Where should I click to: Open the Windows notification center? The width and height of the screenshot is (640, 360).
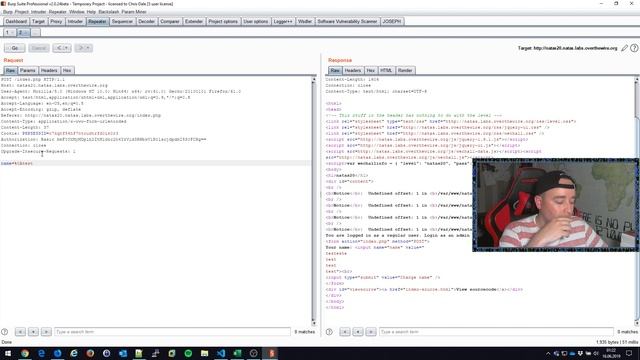[x=629, y=353]
